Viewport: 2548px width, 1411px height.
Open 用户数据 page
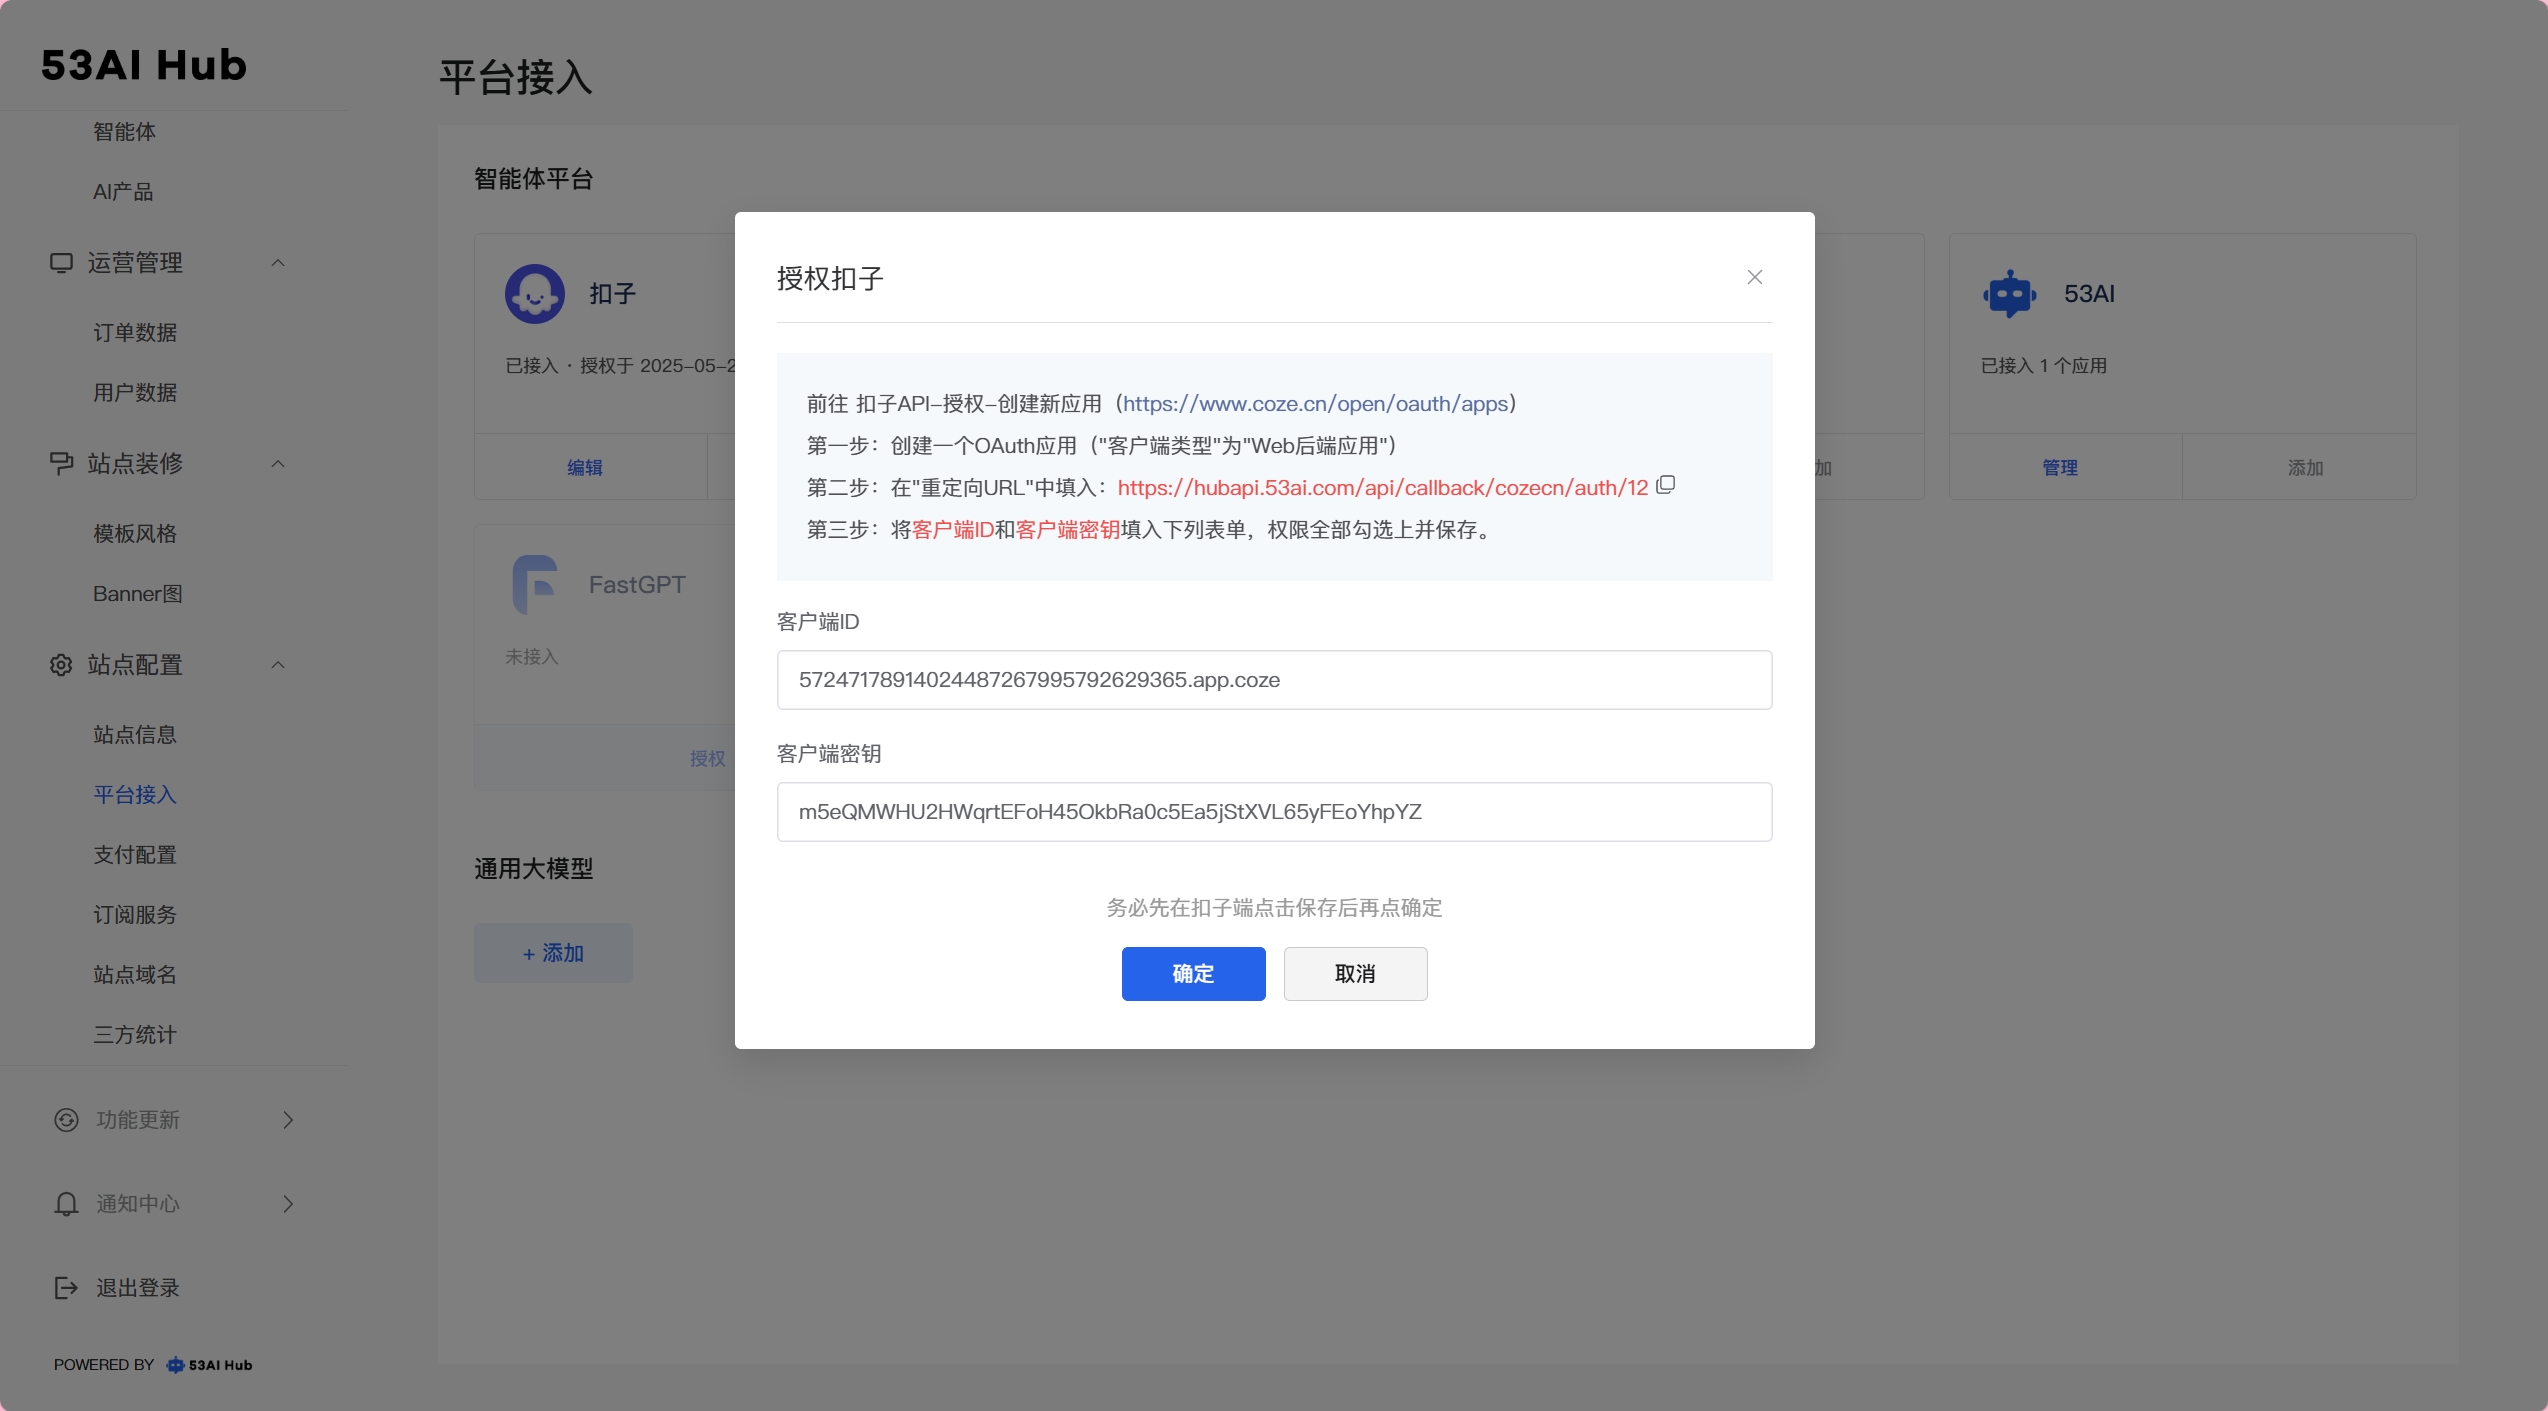pyautogui.click(x=135, y=392)
